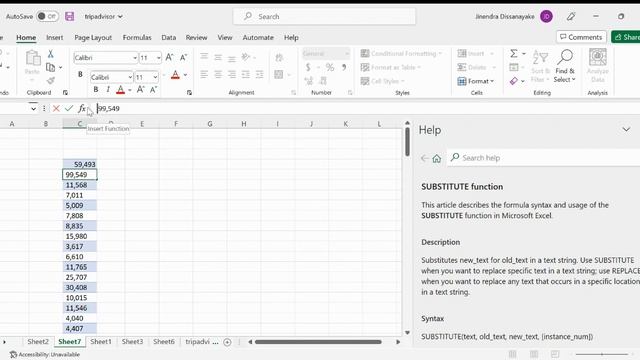Click the Insert Function fx icon
This screenshot has width=640, height=360.
point(82,109)
